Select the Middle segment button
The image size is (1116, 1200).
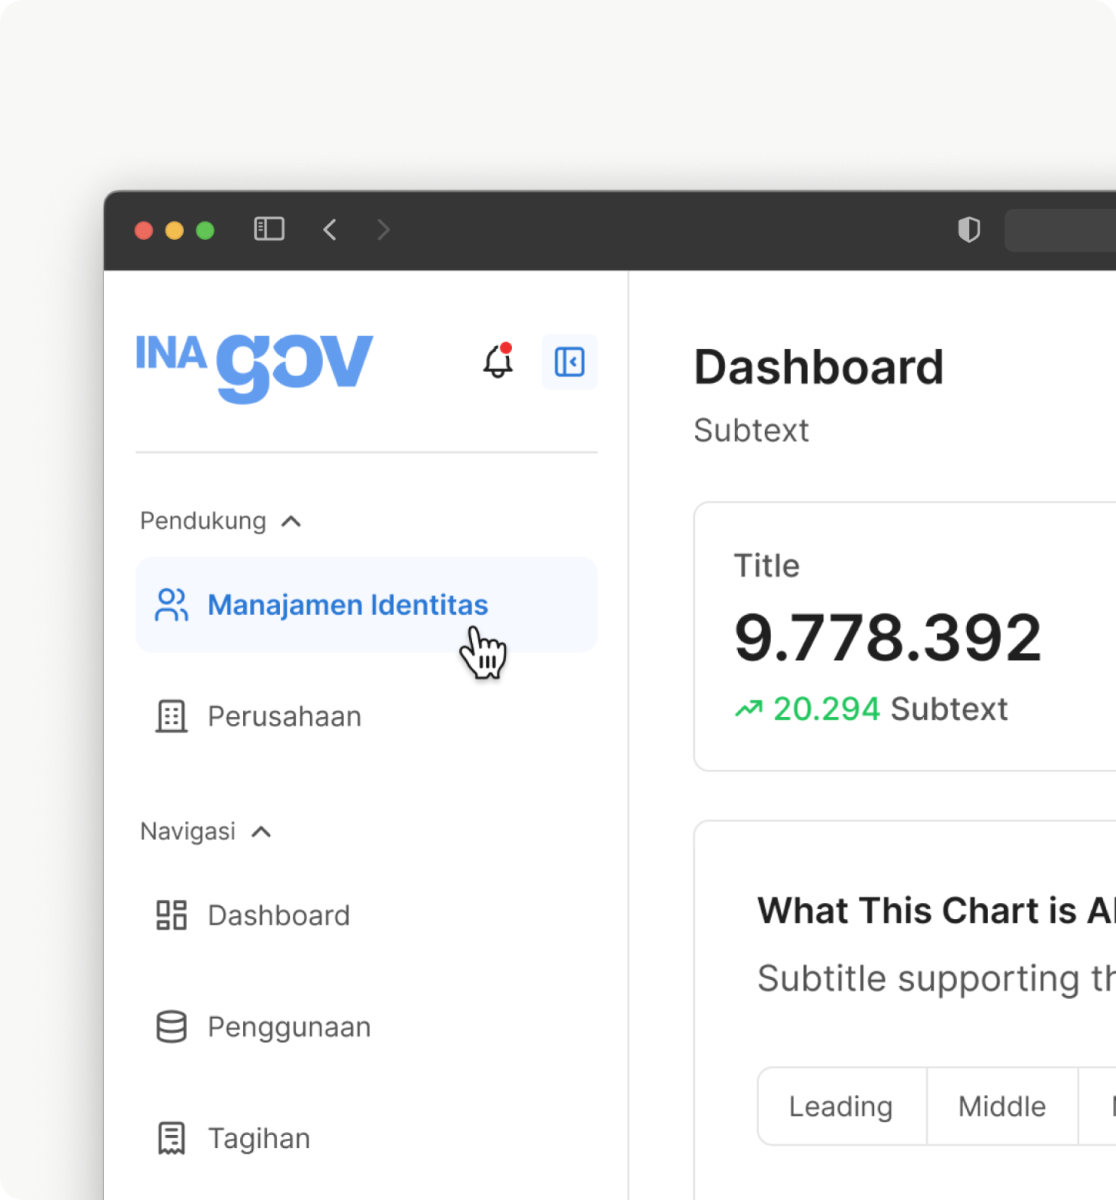[1001, 1106]
